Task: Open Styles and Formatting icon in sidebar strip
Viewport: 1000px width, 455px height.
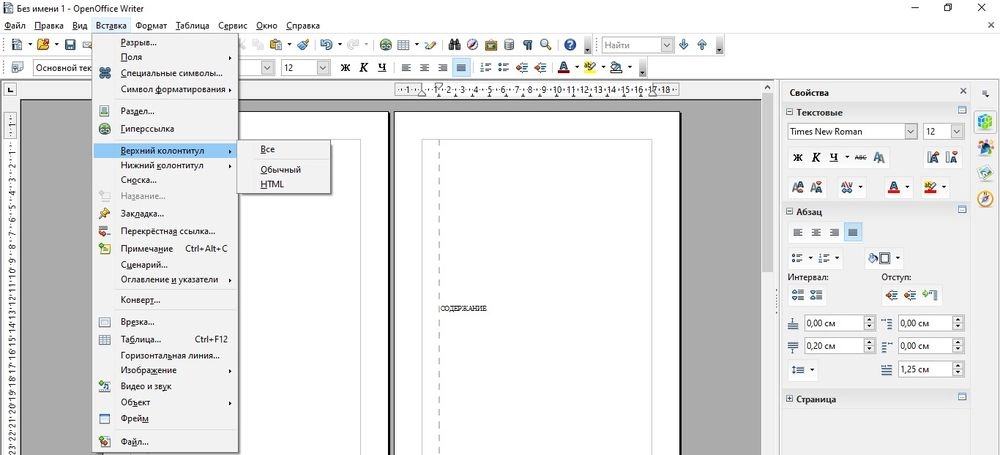Action: [x=985, y=147]
